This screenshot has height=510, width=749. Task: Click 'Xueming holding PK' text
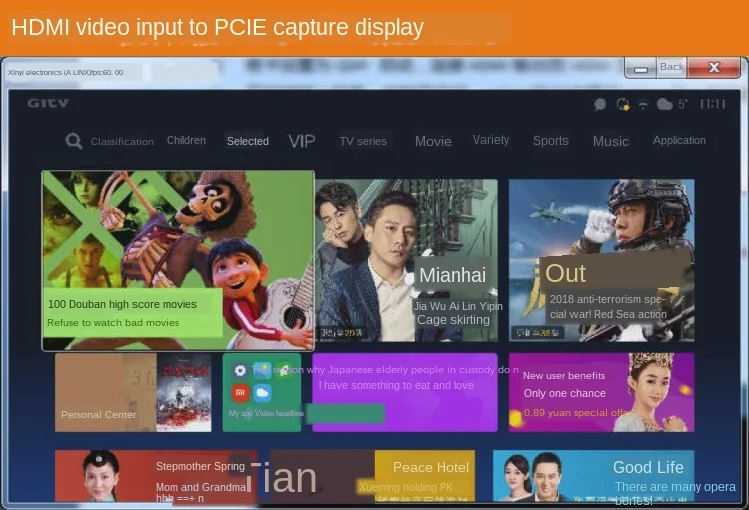tap(406, 487)
